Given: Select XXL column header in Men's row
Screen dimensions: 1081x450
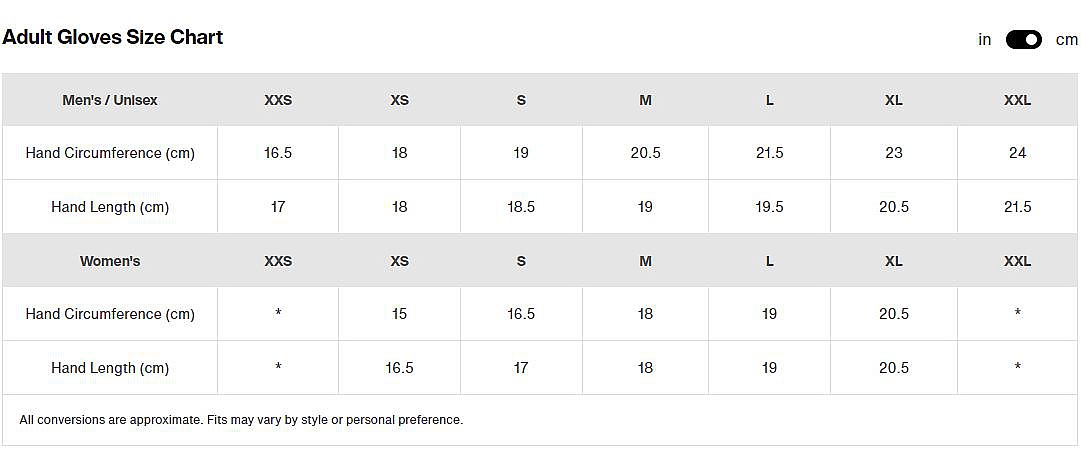Looking at the screenshot, I should coord(1017,100).
